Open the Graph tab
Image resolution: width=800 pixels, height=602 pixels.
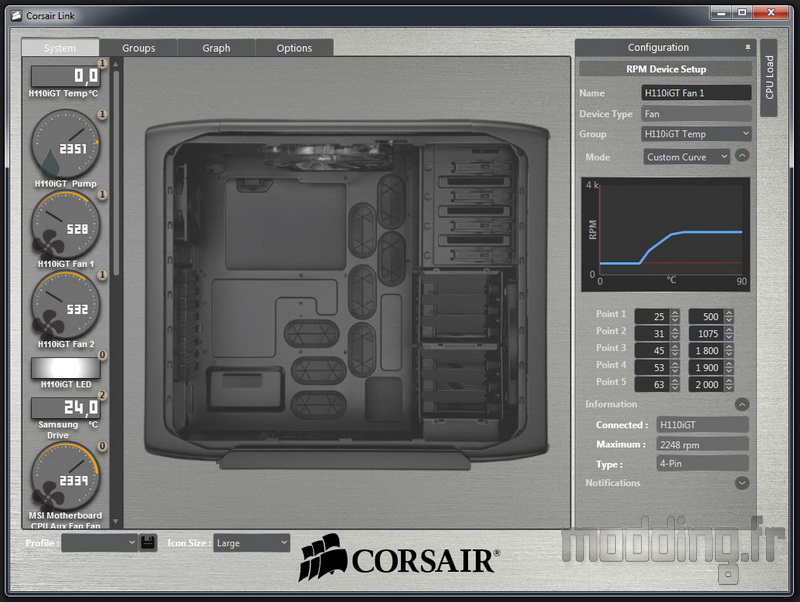[216, 48]
